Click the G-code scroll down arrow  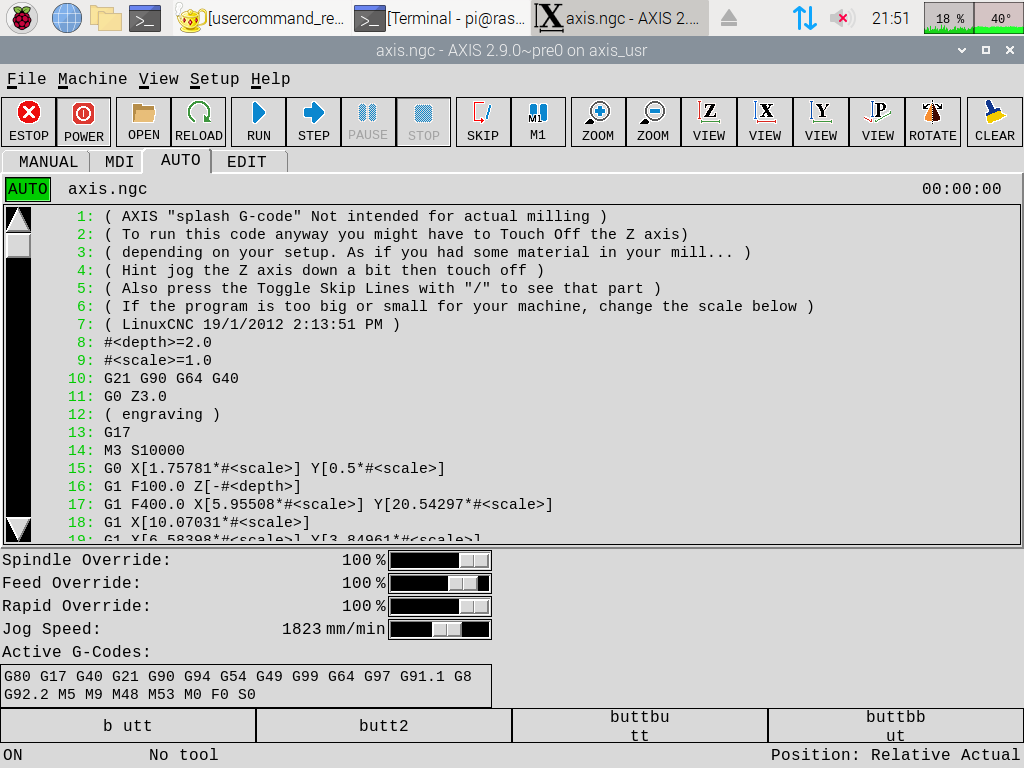[x=18, y=529]
